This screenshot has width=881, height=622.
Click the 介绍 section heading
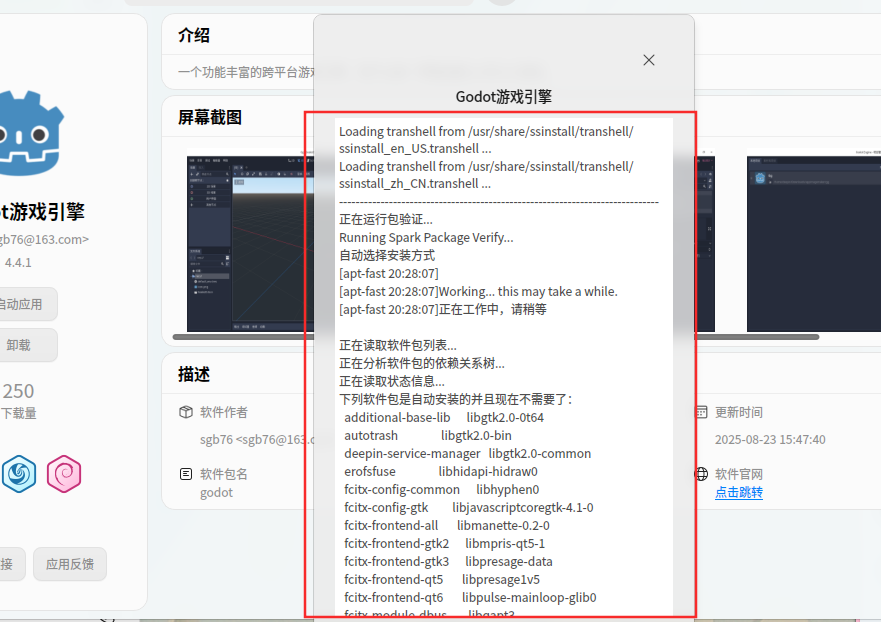194,35
